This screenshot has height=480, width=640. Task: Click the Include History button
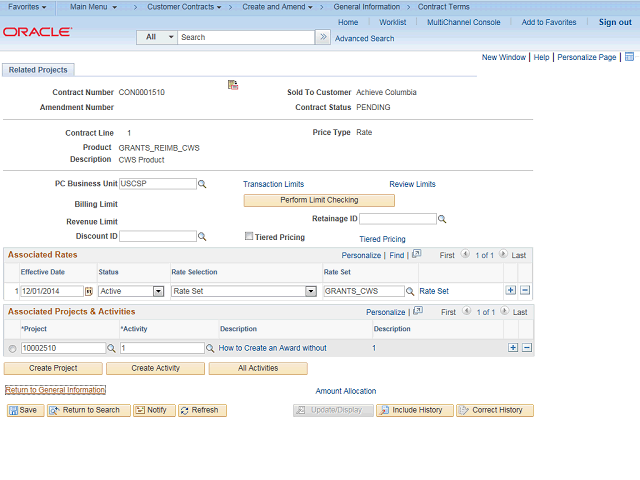tap(415, 410)
